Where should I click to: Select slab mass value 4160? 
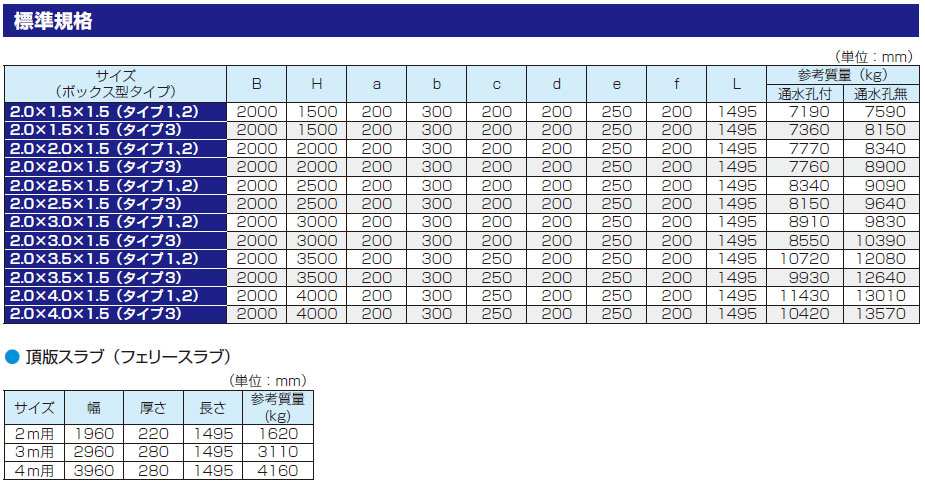click(x=278, y=470)
